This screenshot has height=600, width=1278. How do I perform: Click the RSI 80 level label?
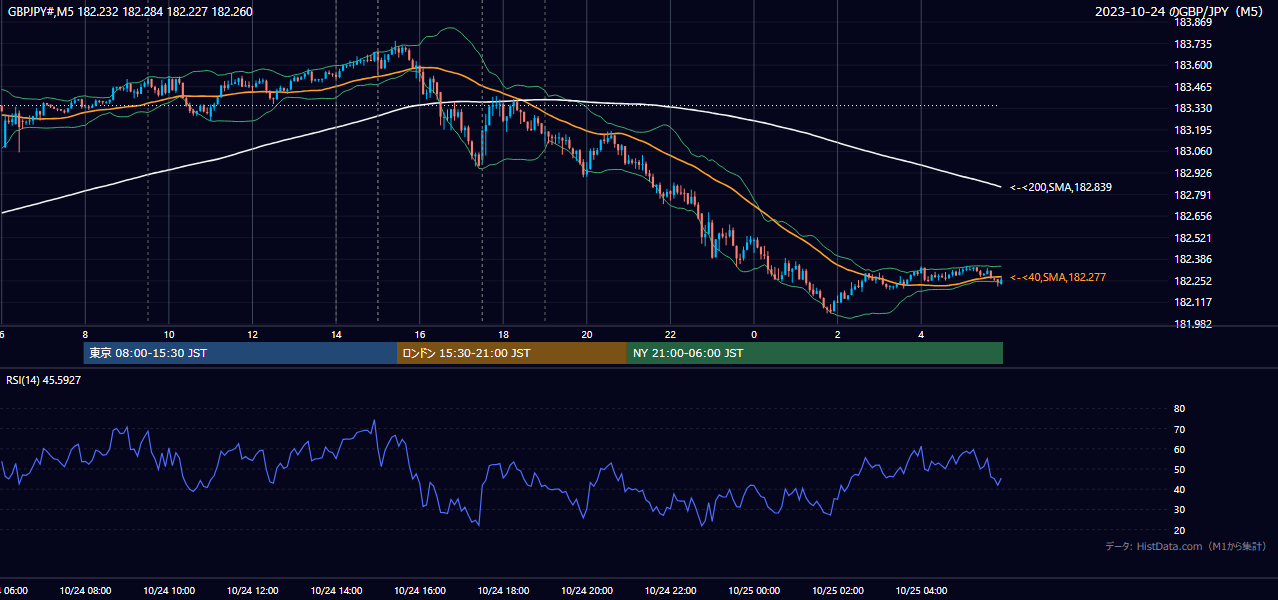(1179, 409)
